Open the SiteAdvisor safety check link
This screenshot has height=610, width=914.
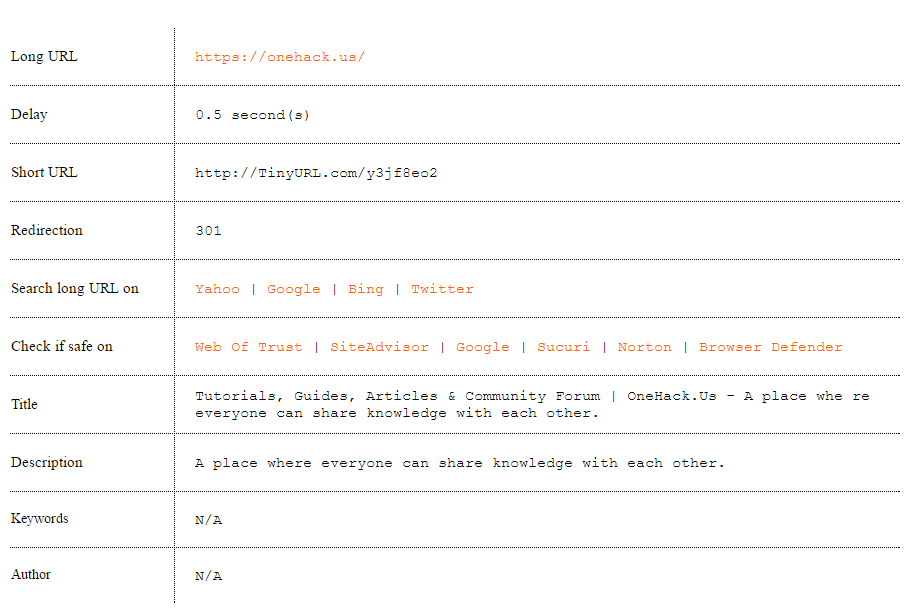(379, 347)
